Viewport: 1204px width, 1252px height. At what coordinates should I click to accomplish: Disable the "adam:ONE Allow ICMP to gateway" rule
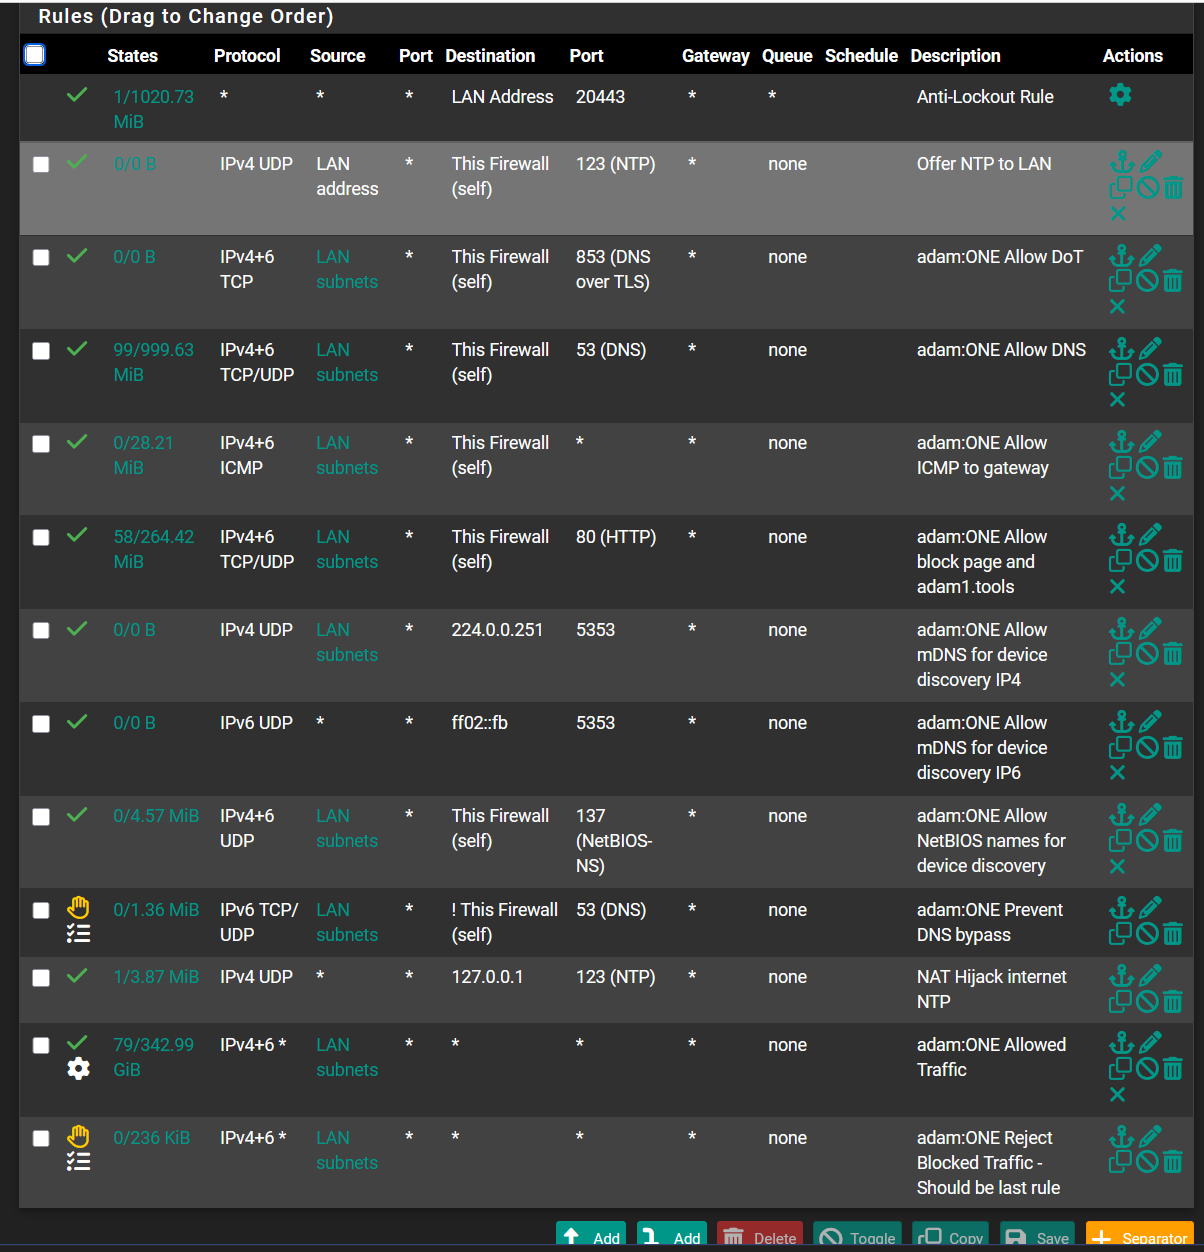1147,467
